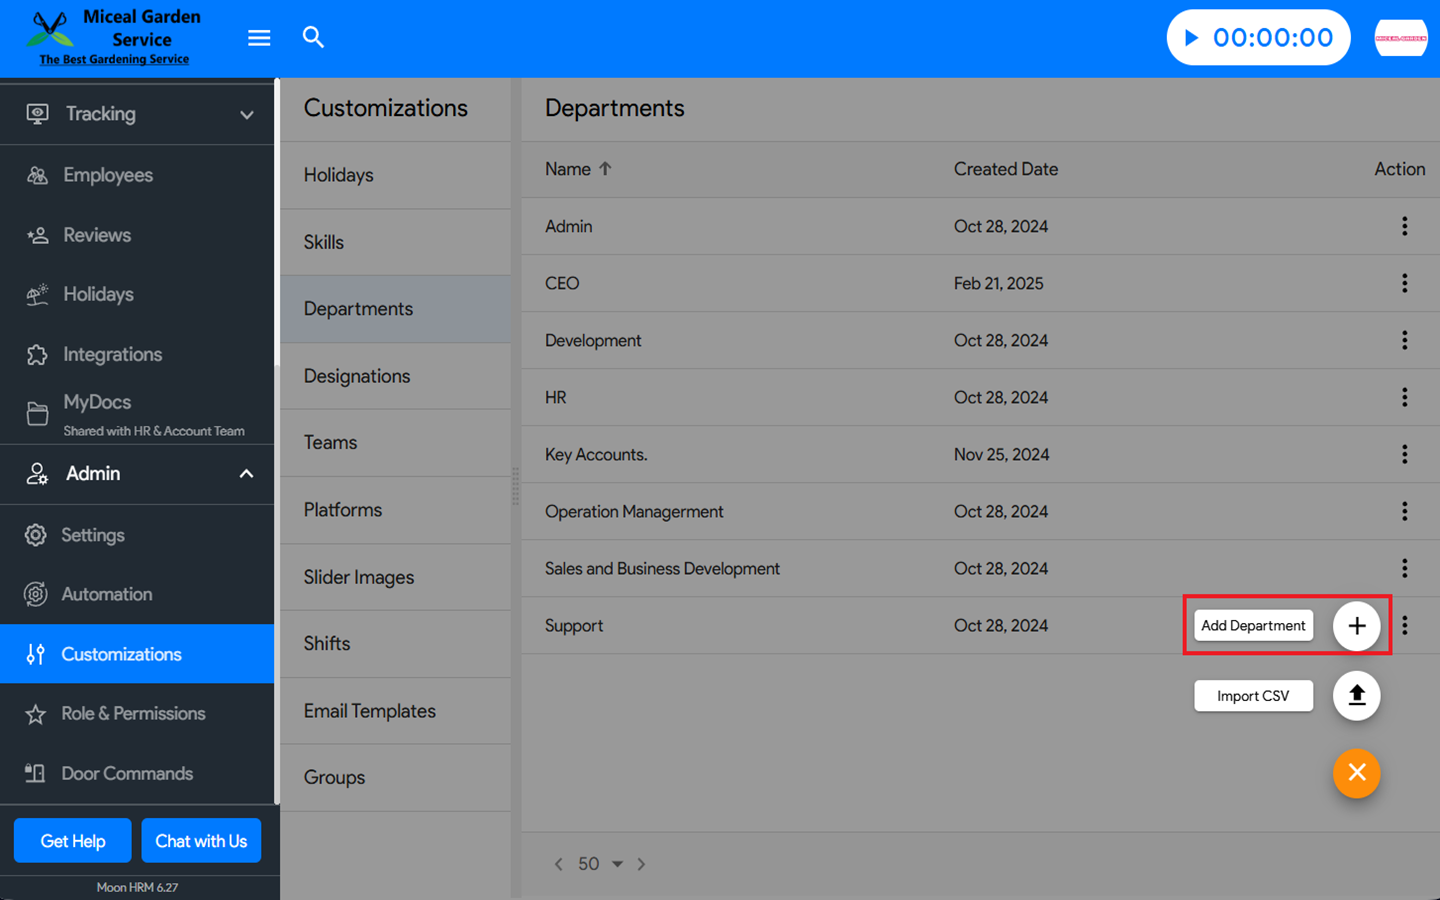The width and height of the screenshot is (1440, 900).
Task: Click the Get Help button
Action: click(x=72, y=841)
